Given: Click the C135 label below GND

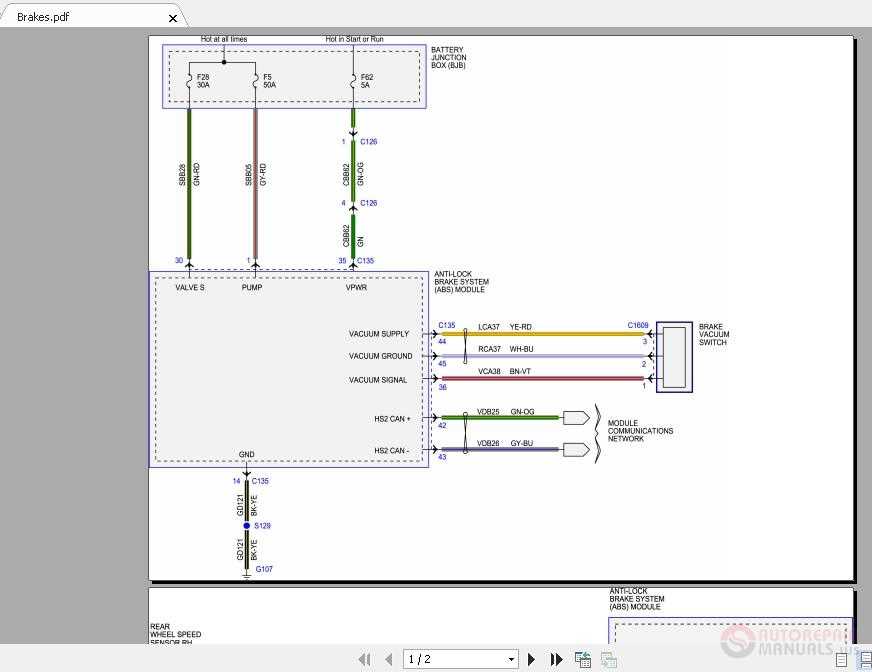Looking at the screenshot, I should (x=260, y=481).
